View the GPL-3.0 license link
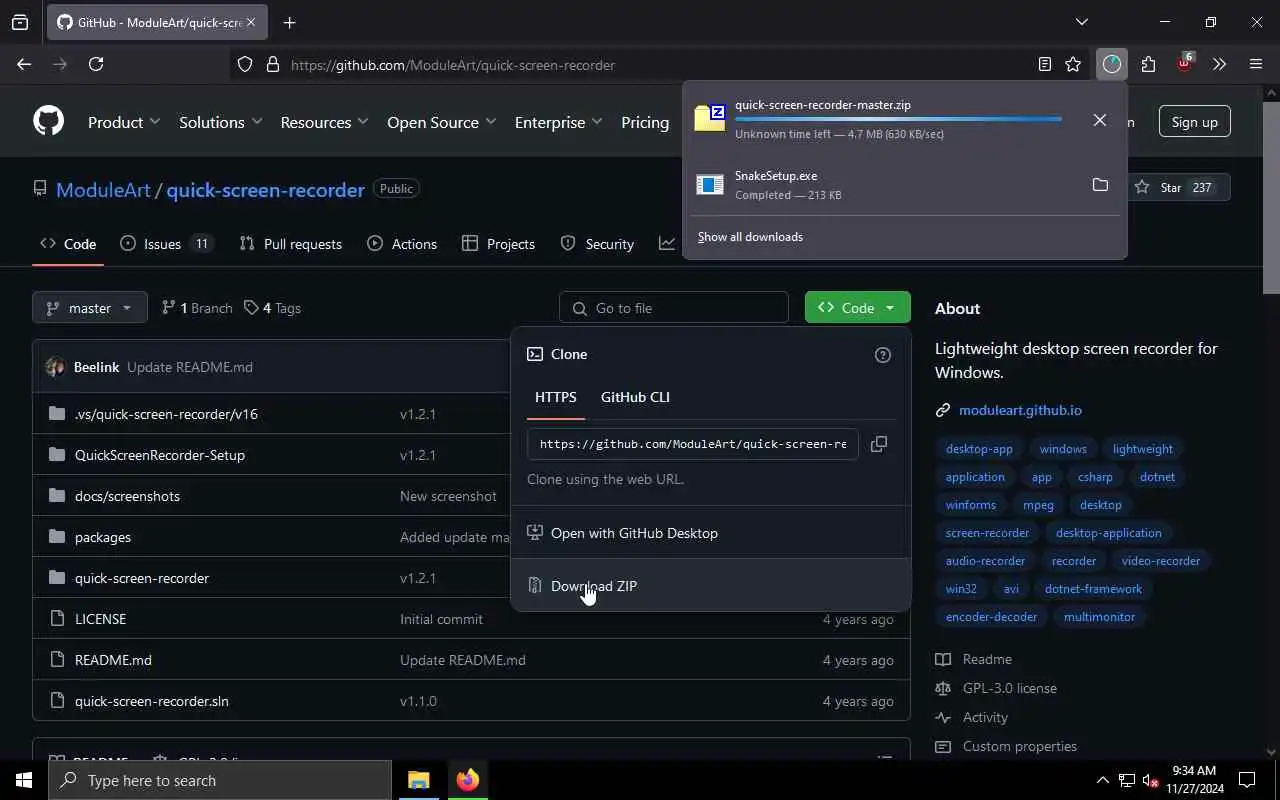Viewport: 1280px width, 800px height. (1009, 688)
